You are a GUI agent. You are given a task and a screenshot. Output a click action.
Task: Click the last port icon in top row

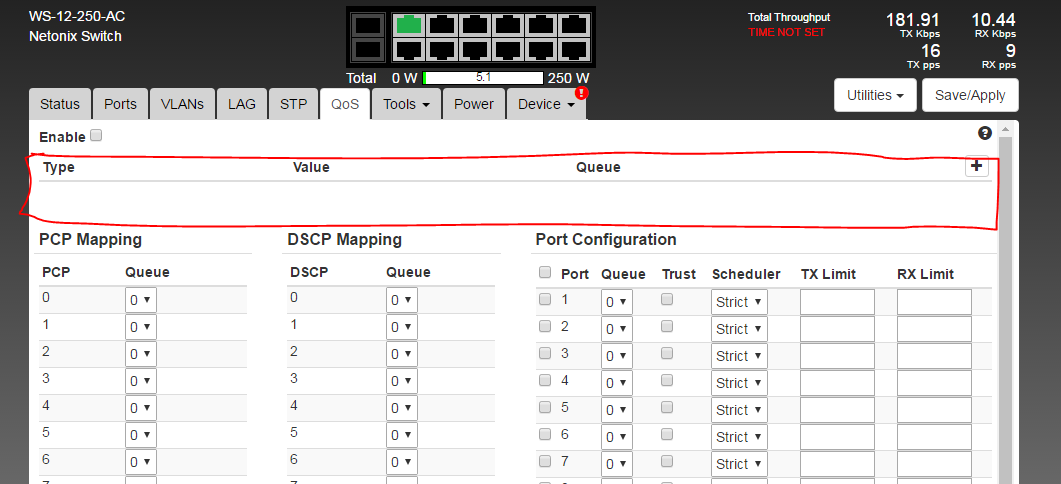pos(573,24)
